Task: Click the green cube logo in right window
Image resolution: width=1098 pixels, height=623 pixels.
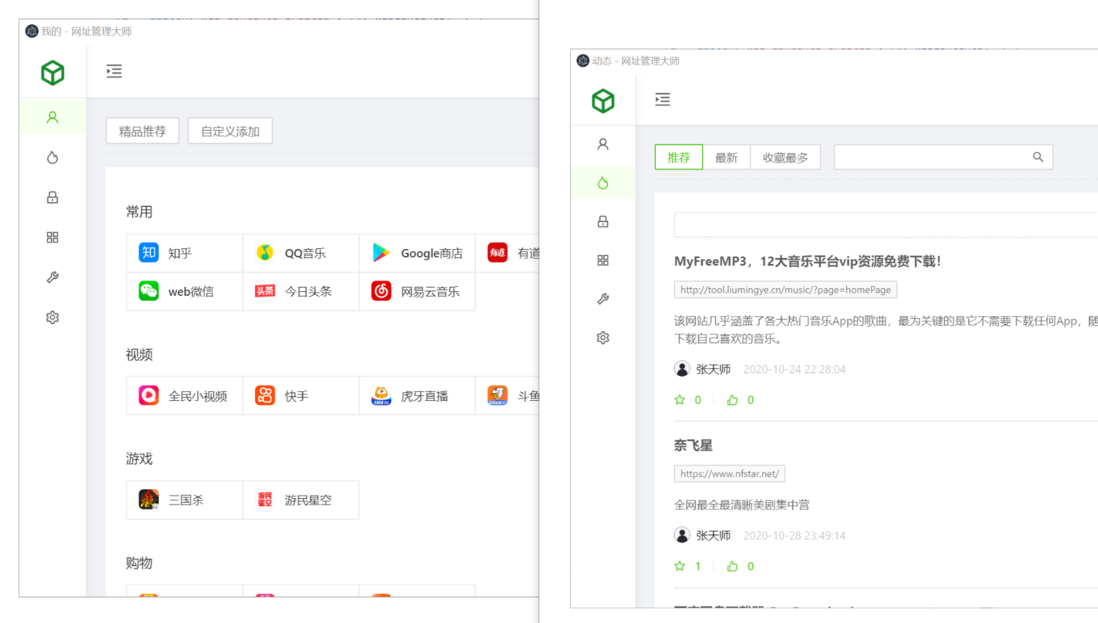Action: tap(603, 101)
